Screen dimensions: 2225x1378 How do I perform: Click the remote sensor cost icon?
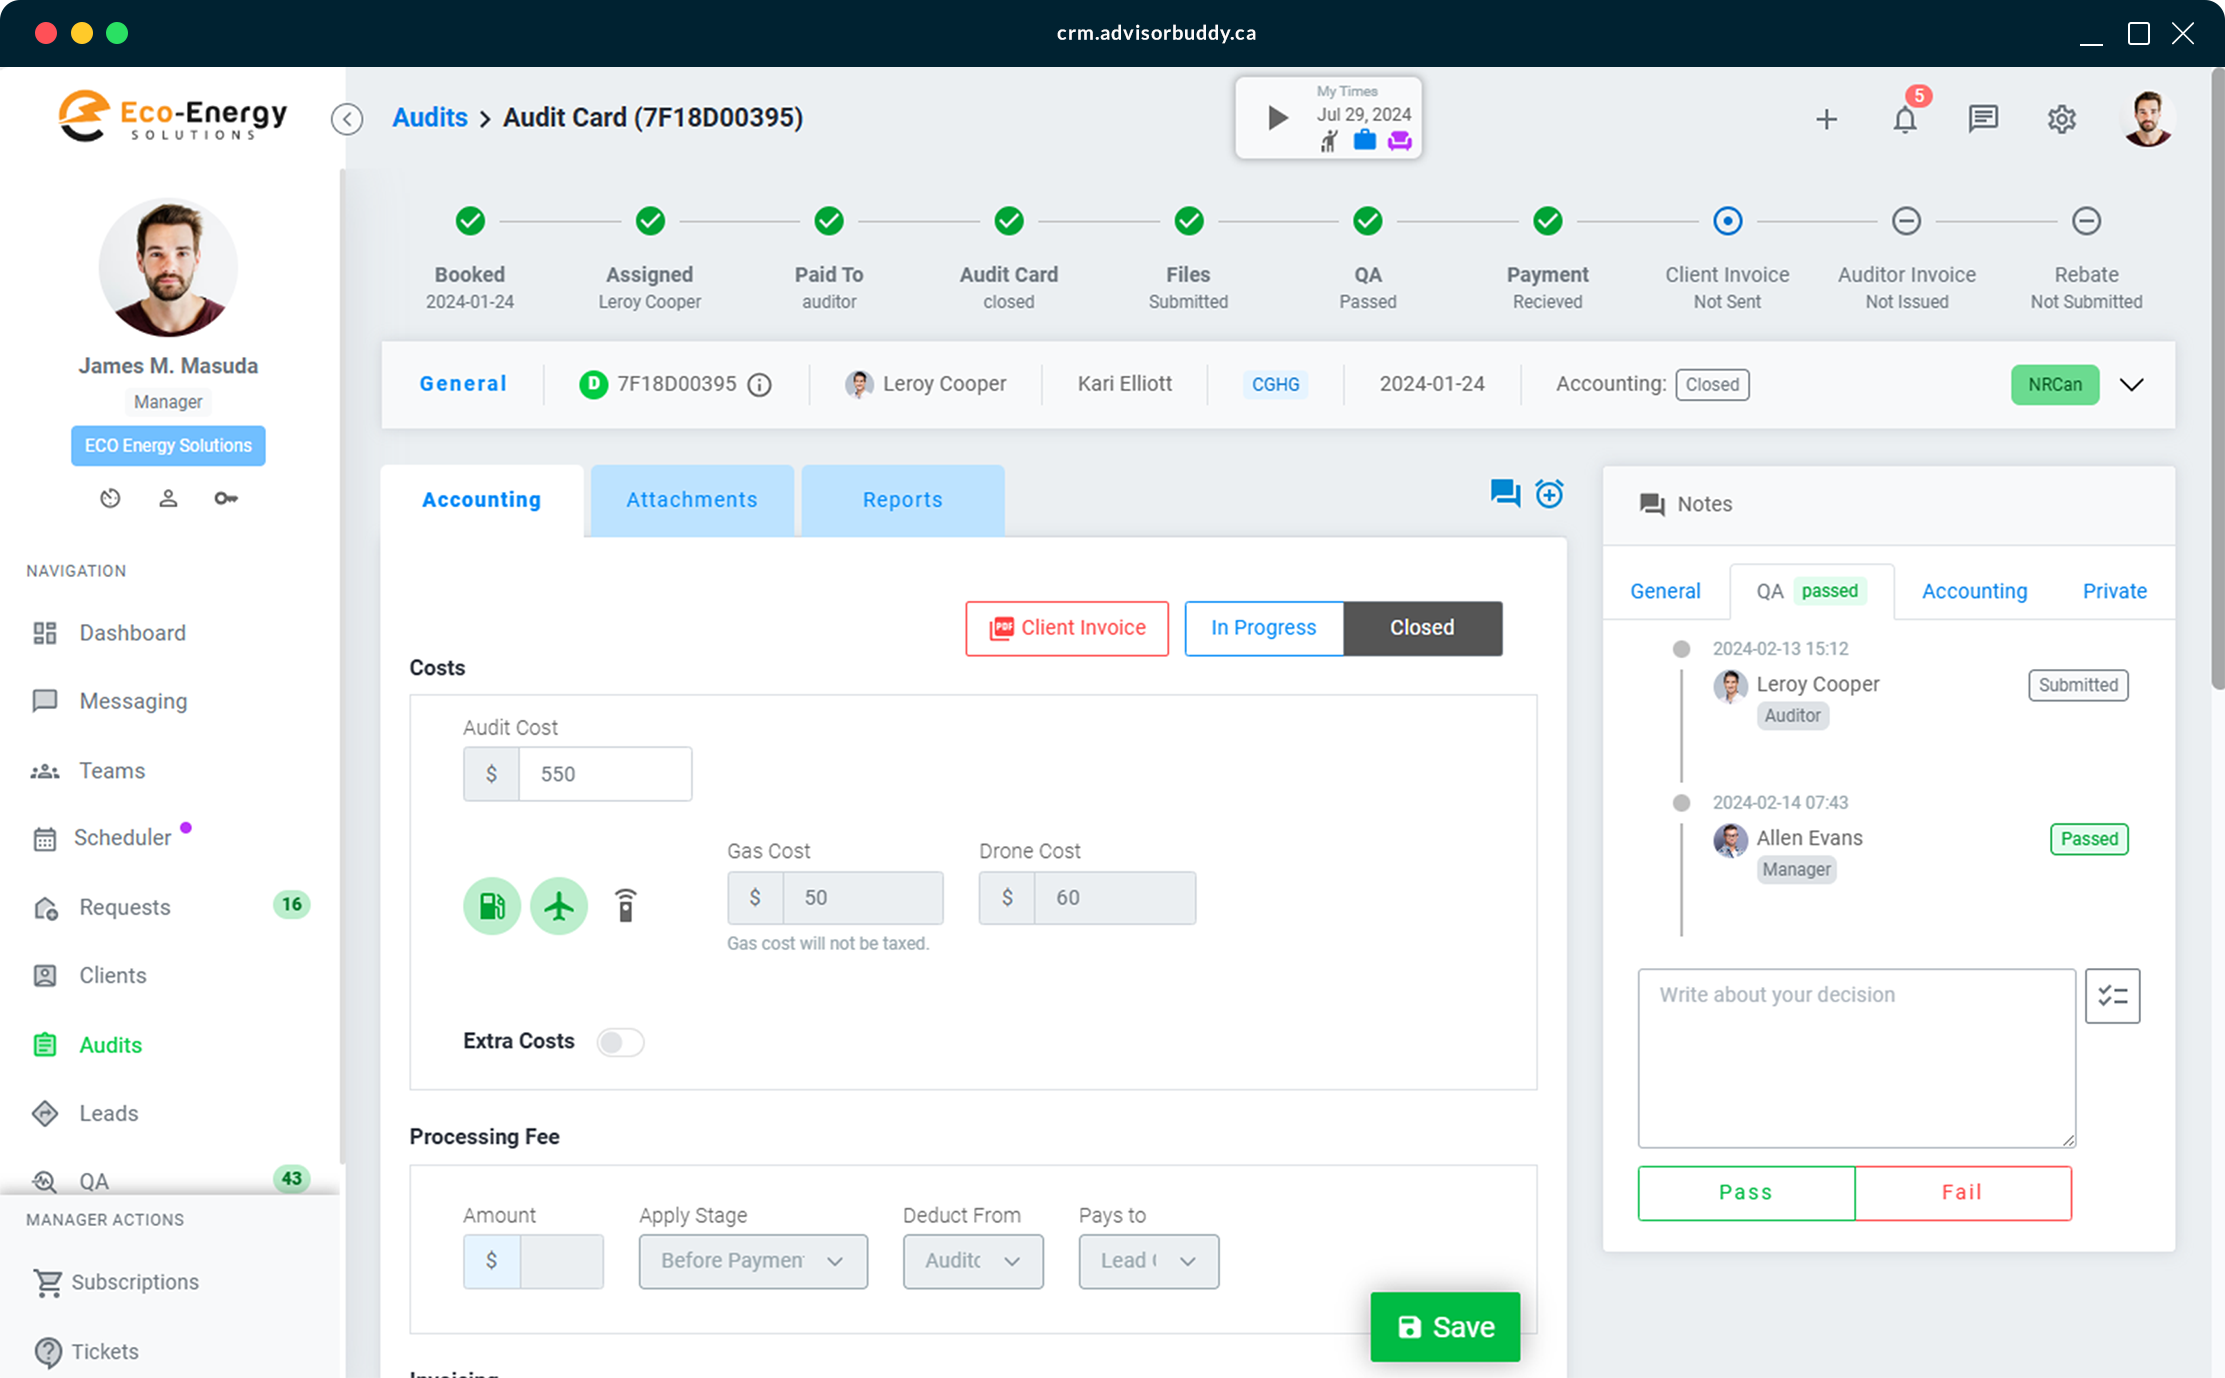click(x=625, y=906)
